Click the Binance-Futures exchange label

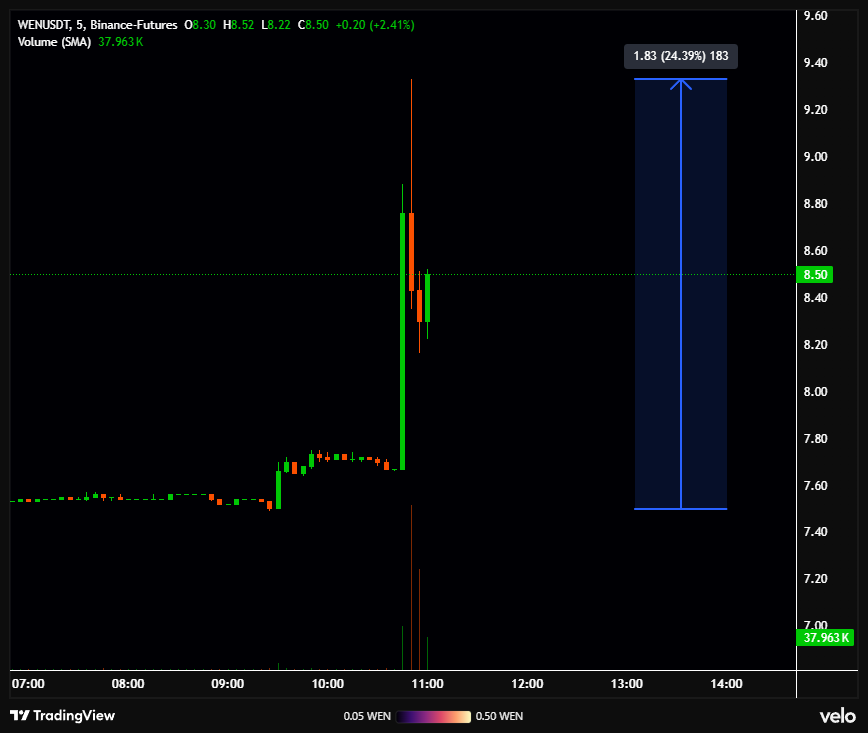click(x=134, y=25)
